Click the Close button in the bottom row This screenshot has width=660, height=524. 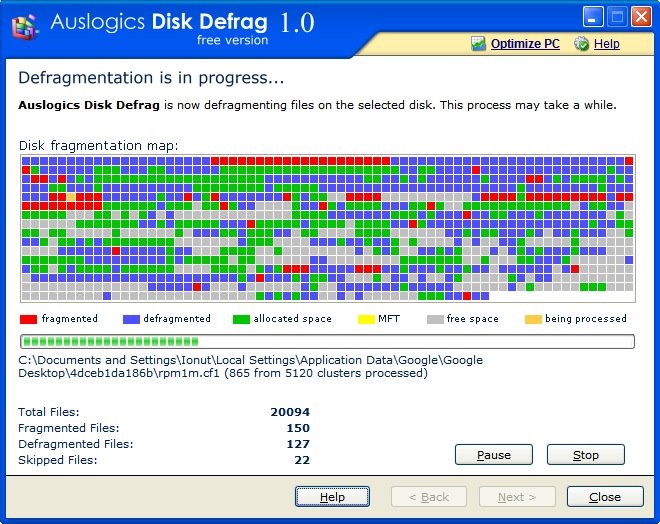(604, 497)
